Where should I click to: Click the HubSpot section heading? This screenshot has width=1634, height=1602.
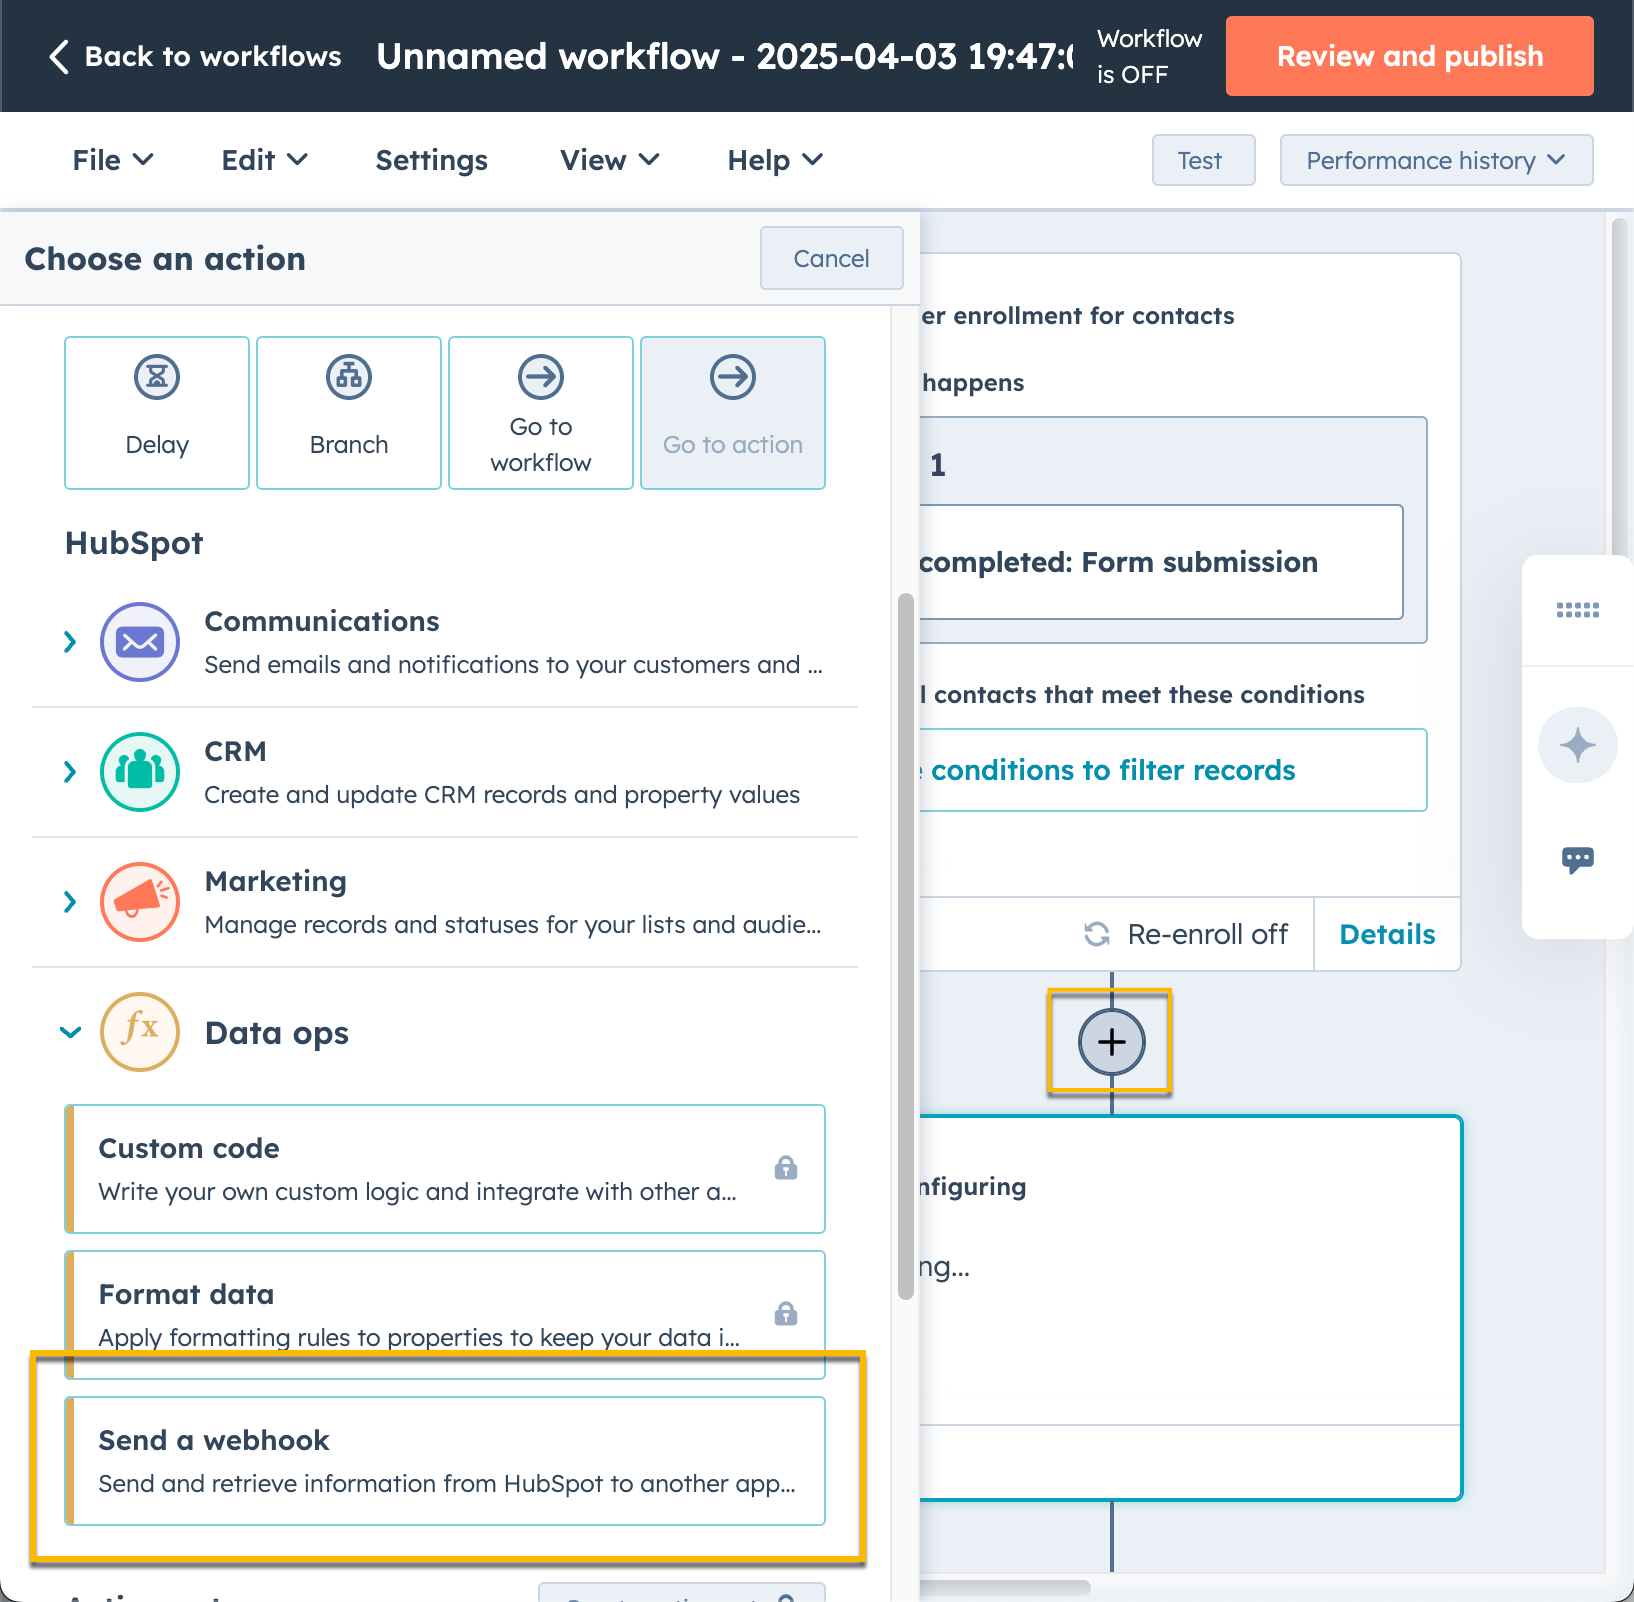[x=134, y=542]
